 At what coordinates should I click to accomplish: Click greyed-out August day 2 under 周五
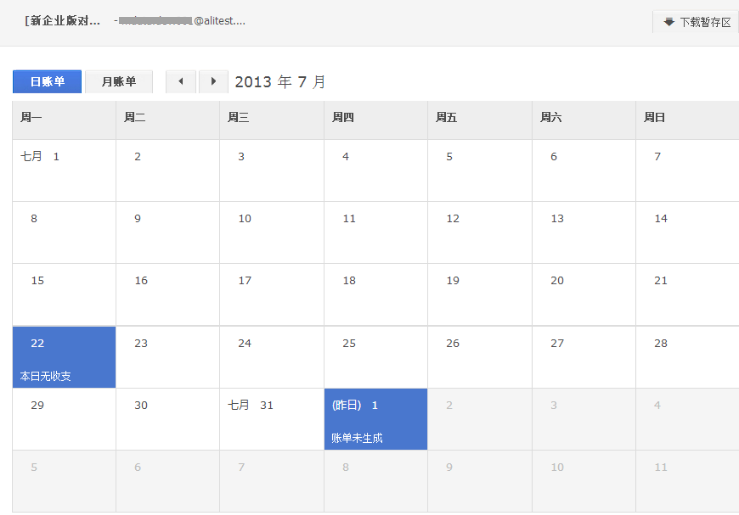point(480,419)
